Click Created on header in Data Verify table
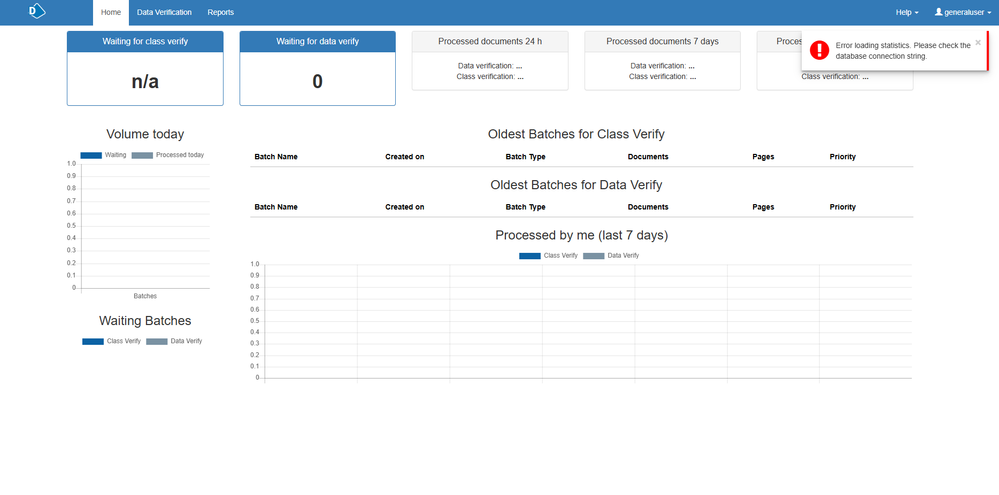The height and width of the screenshot is (495, 999). [405, 207]
